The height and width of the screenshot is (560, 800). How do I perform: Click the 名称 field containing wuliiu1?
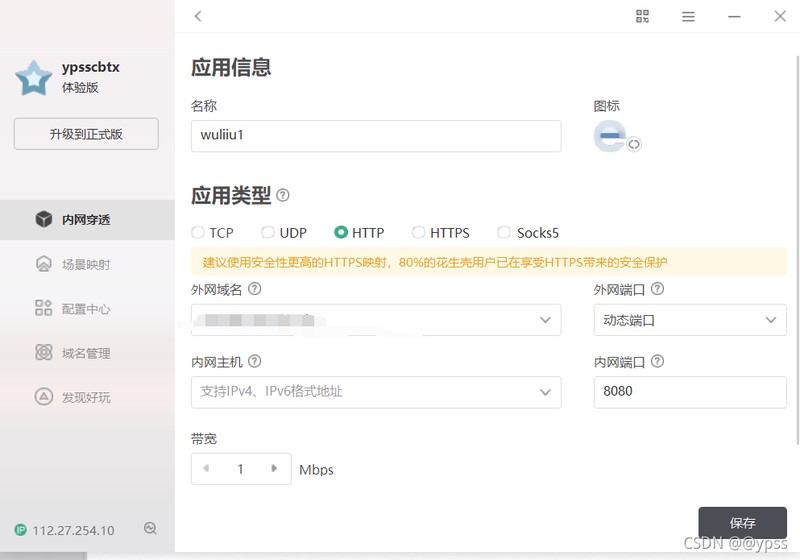pos(376,136)
